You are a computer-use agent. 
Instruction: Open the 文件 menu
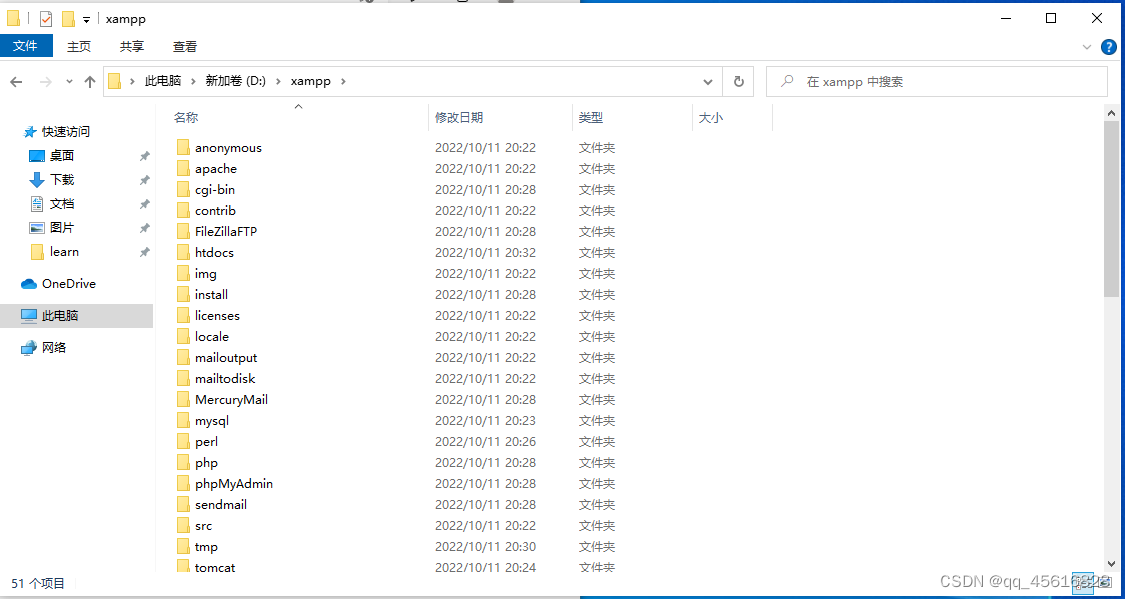coord(26,46)
